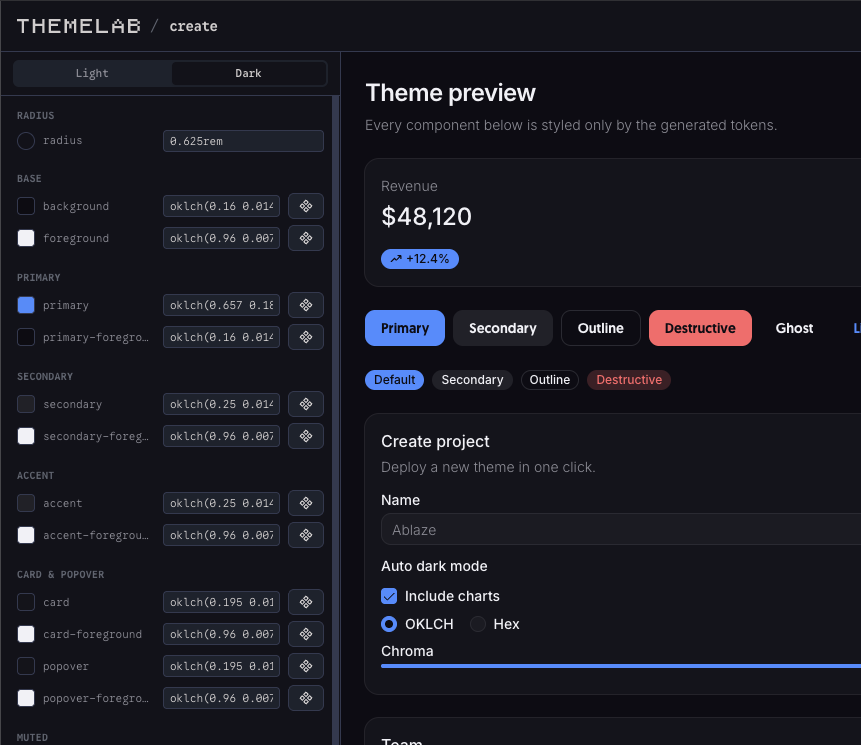Edit the primary oklch value field

(221, 305)
